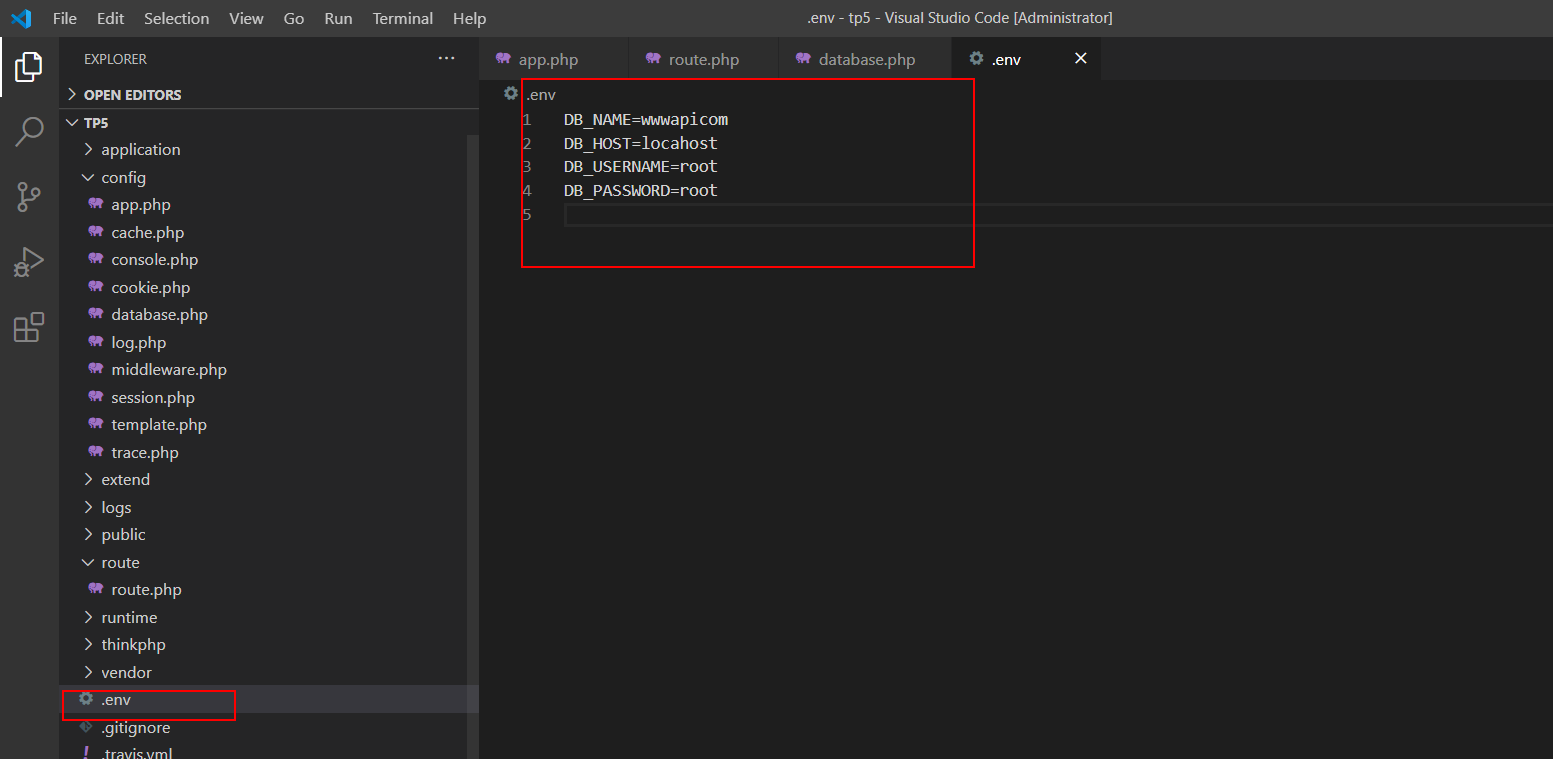Select the .env file in explorer
1553x759 pixels.
[x=263, y=699]
